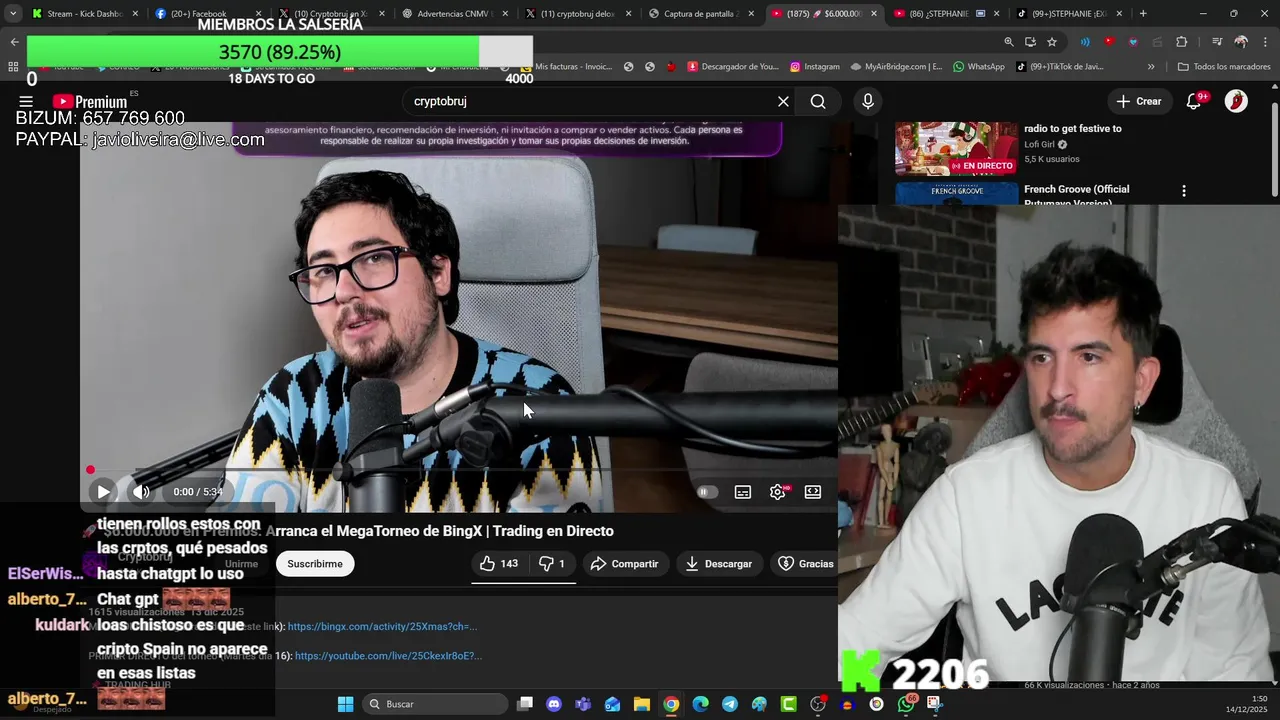Clear the cryptobruj search text

(783, 101)
